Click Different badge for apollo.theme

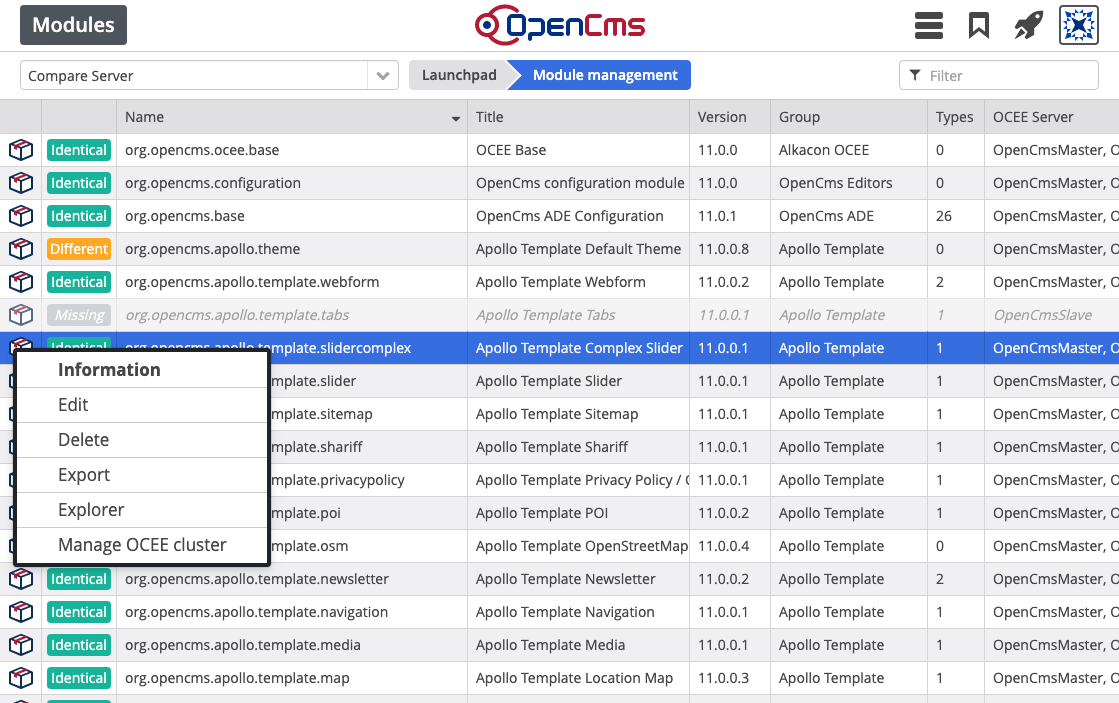point(79,249)
